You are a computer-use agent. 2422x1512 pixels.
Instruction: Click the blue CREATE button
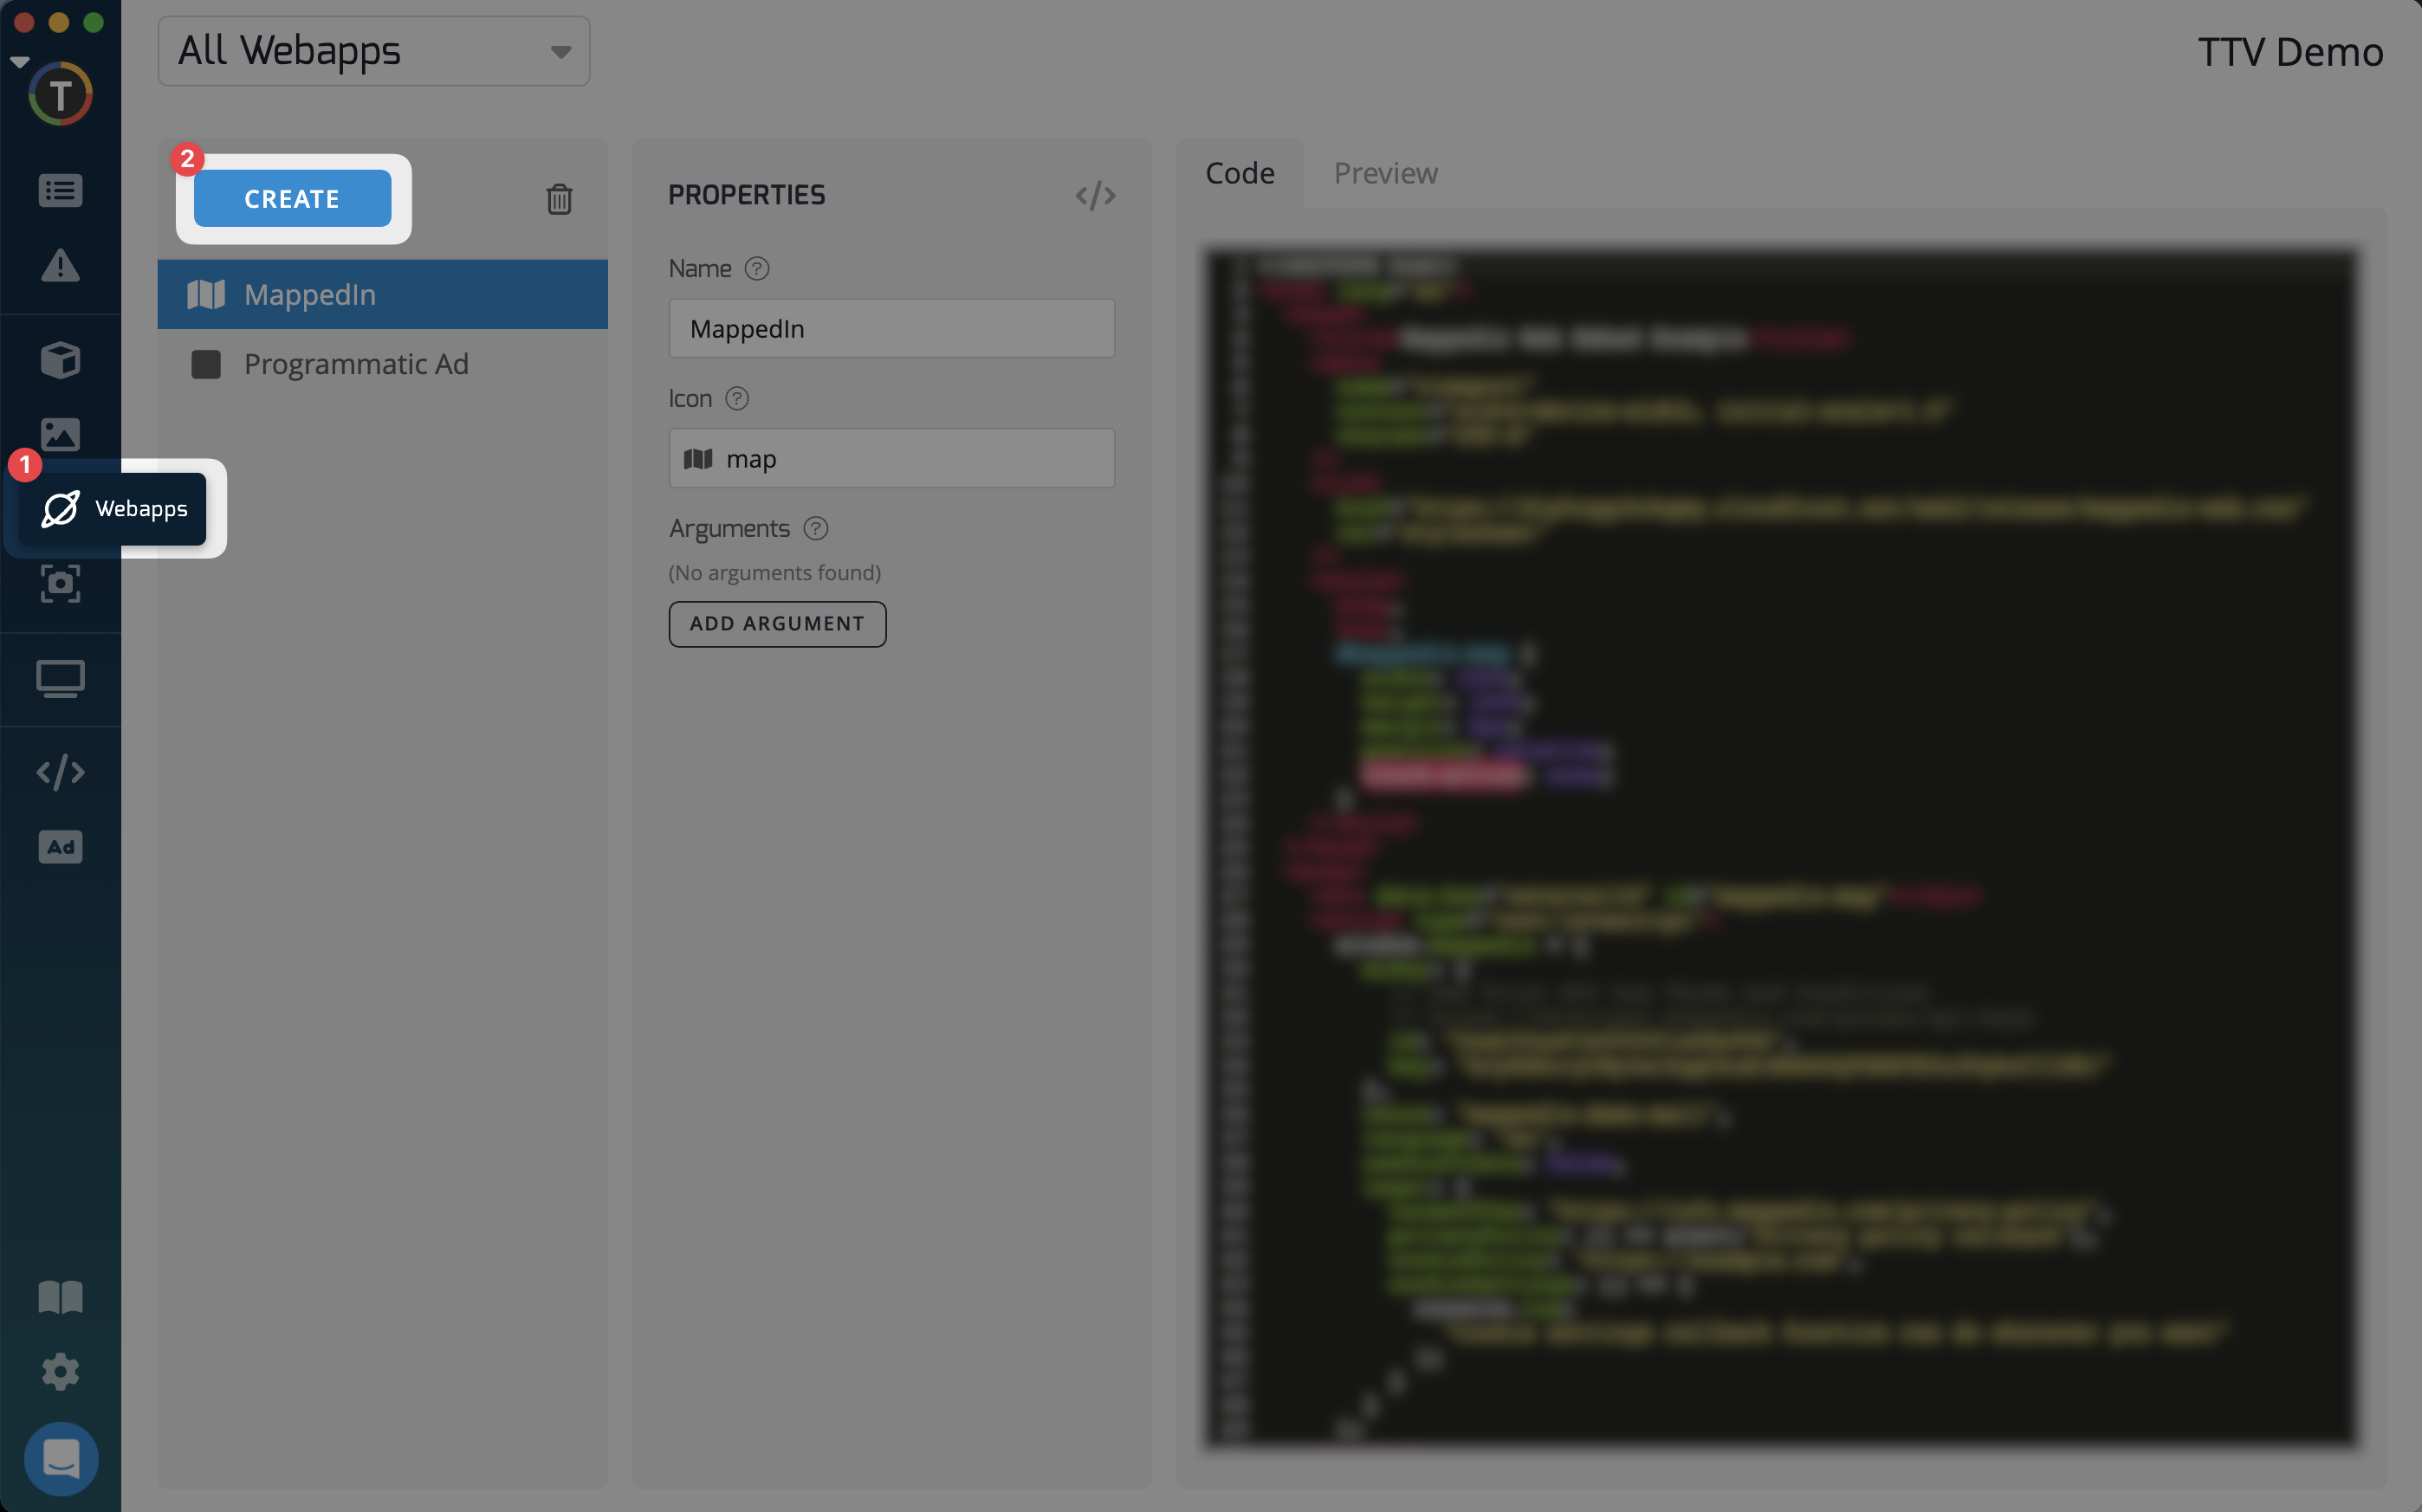tap(292, 198)
